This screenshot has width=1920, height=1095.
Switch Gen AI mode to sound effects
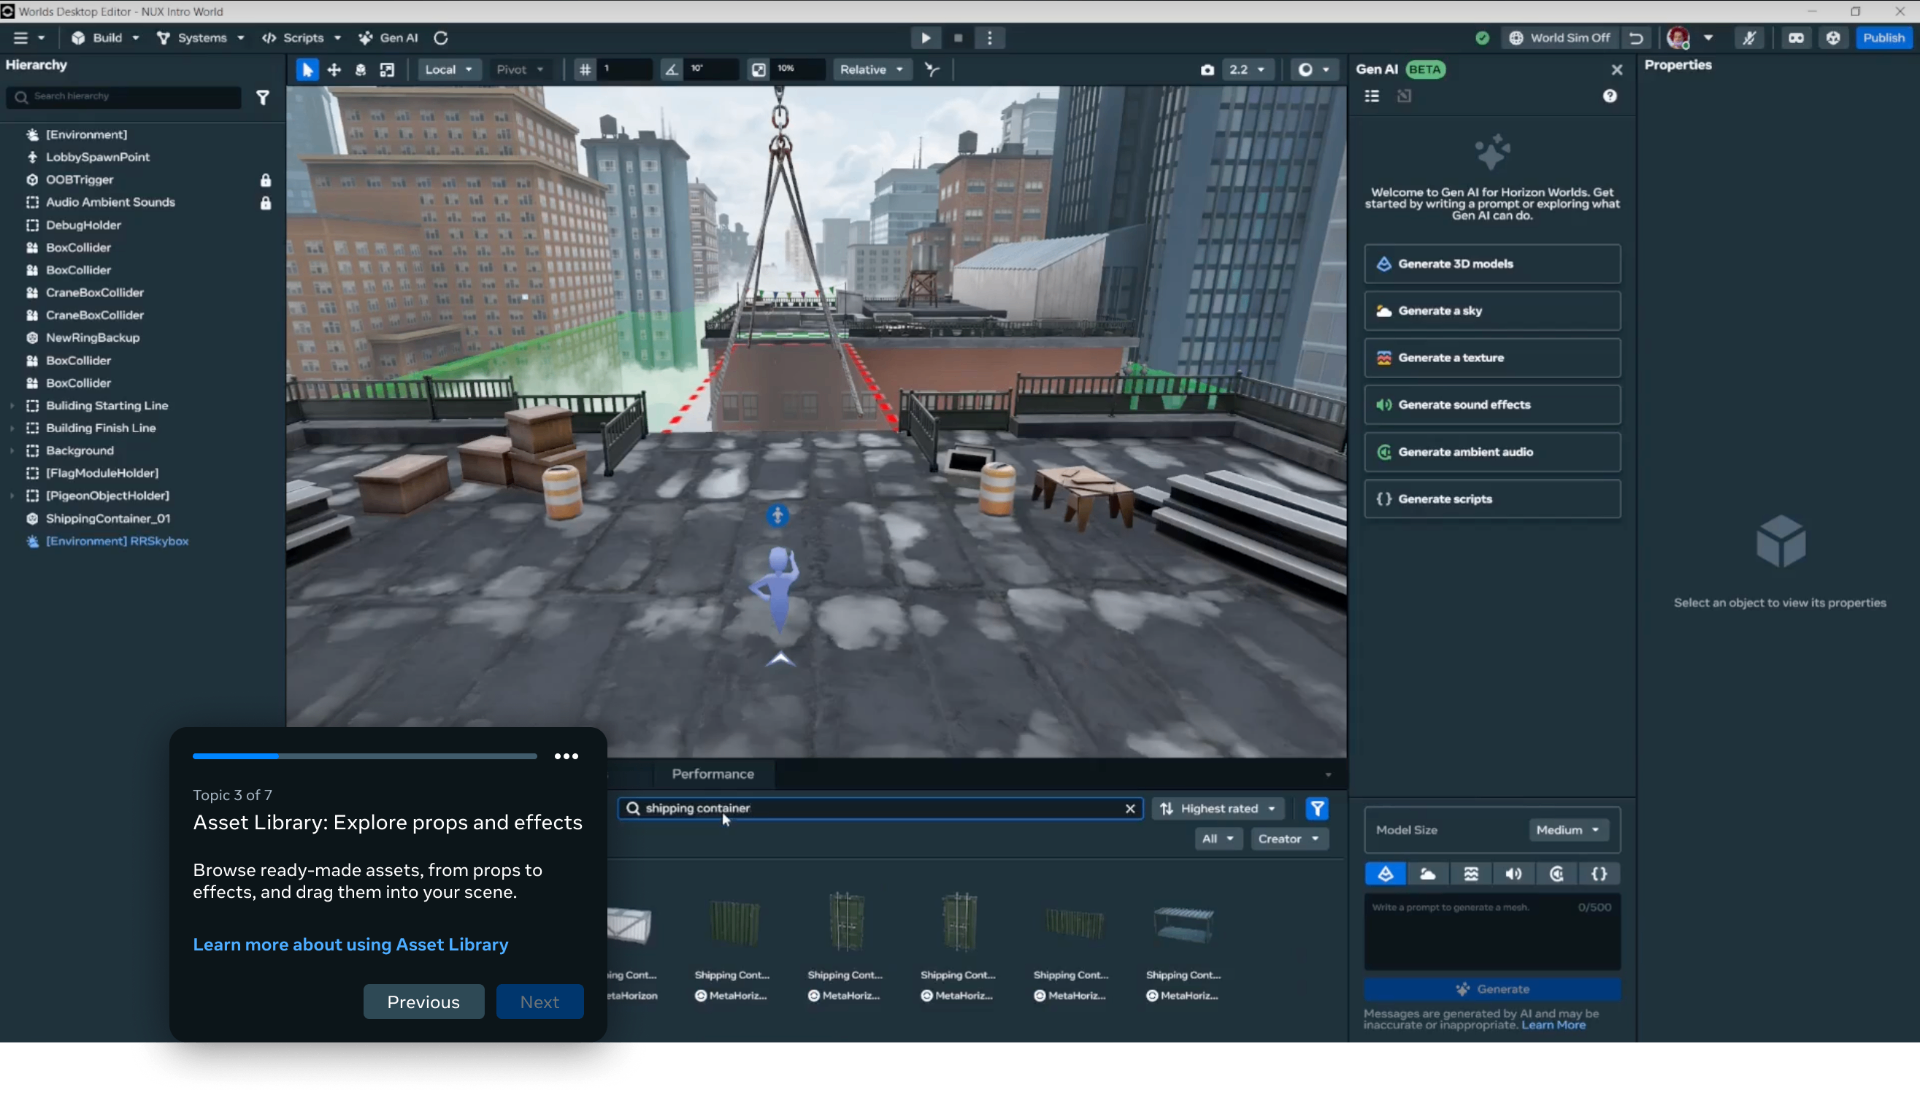click(x=1514, y=874)
